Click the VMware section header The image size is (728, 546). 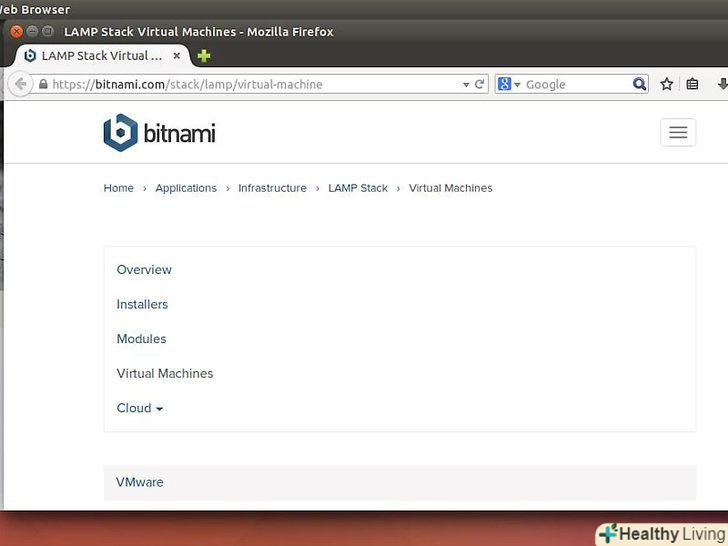click(400, 482)
